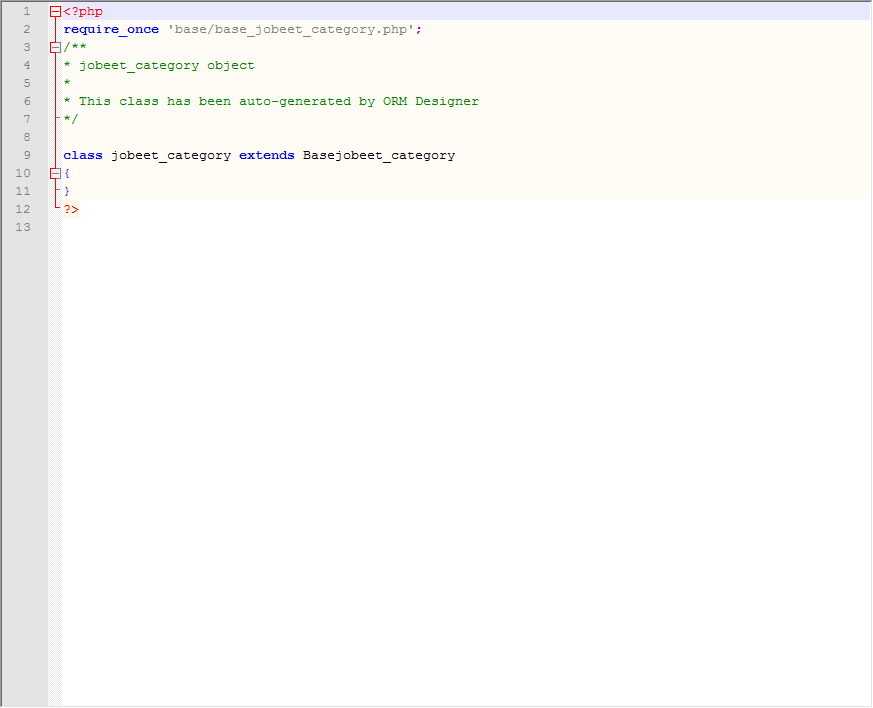Click line number 2 in the gutter

click(27, 30)
